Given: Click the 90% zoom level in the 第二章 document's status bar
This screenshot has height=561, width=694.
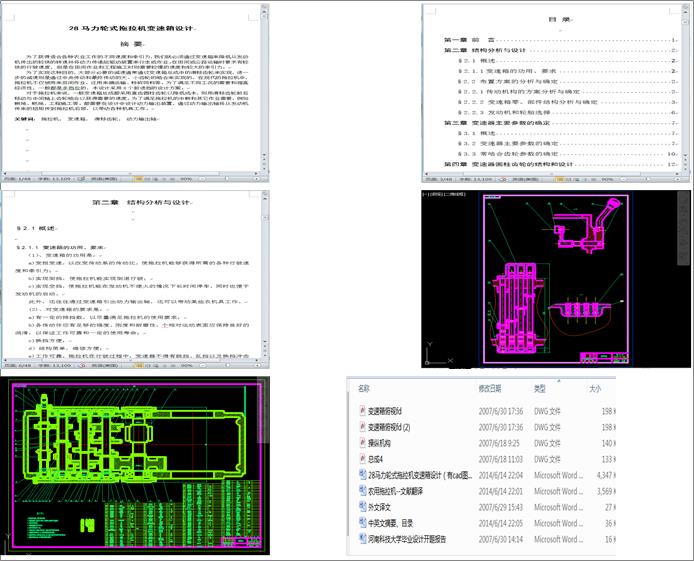Looking at the screenshot, I should point(186,367).
